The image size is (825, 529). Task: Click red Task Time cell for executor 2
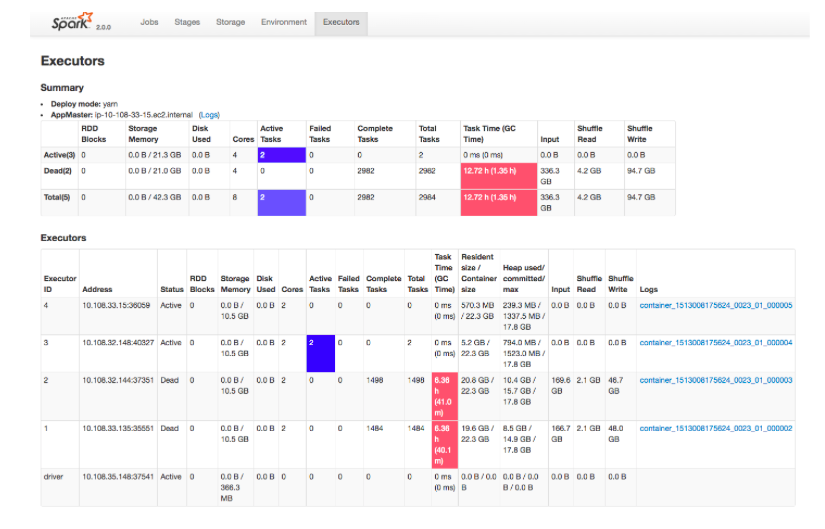coord(445,396)
